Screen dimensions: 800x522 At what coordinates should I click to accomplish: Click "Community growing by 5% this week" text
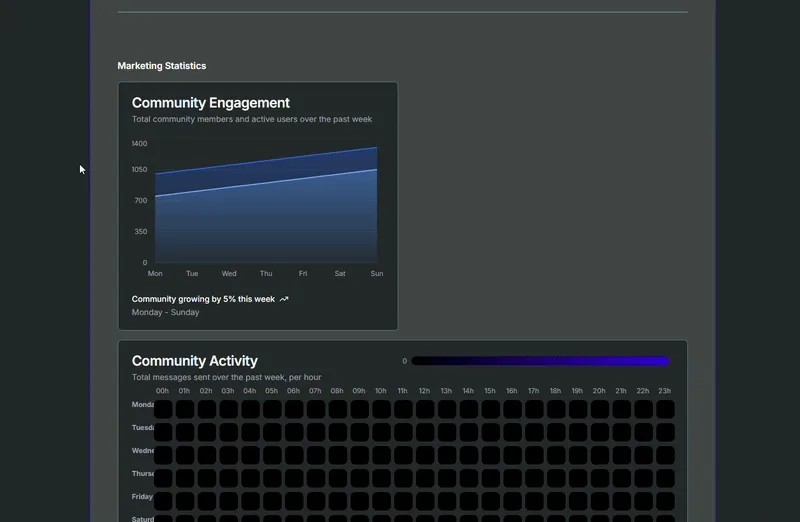[203, 299]
